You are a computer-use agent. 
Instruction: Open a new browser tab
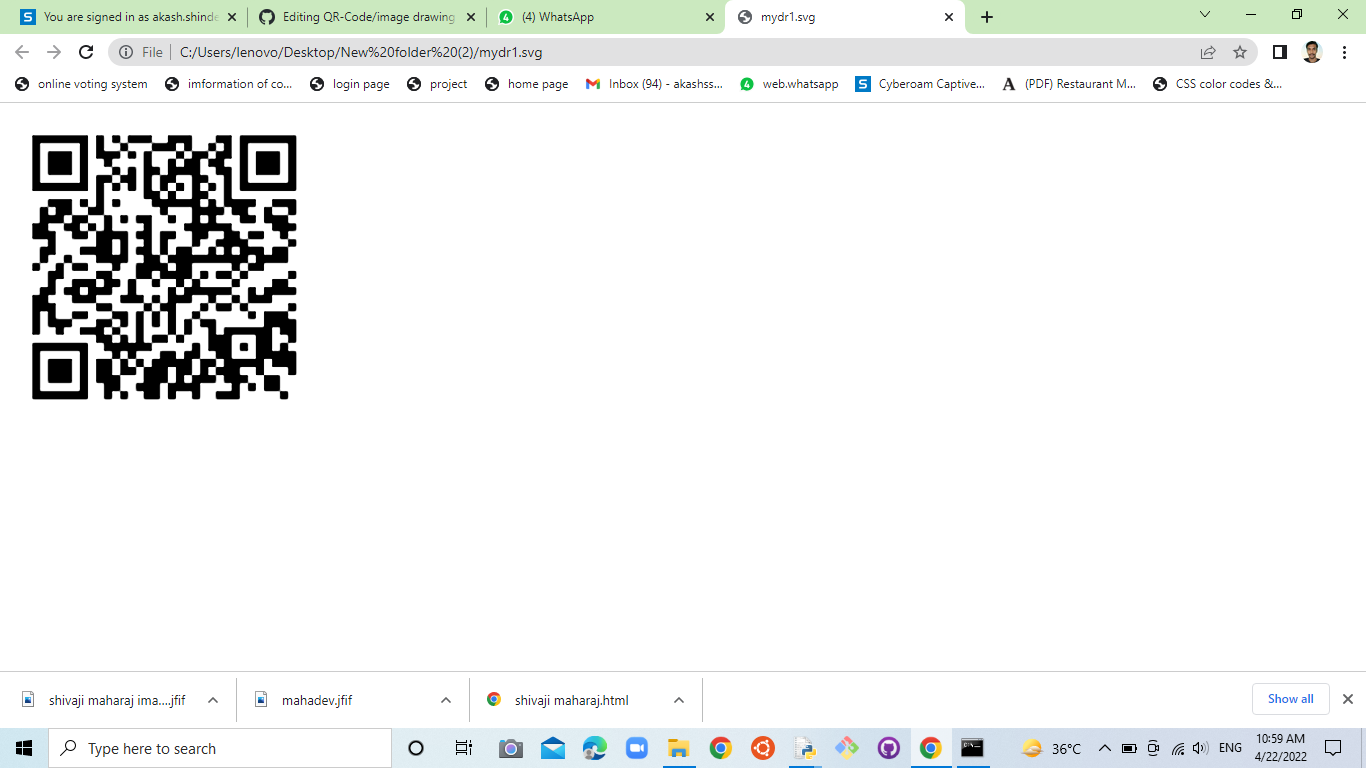987,17
